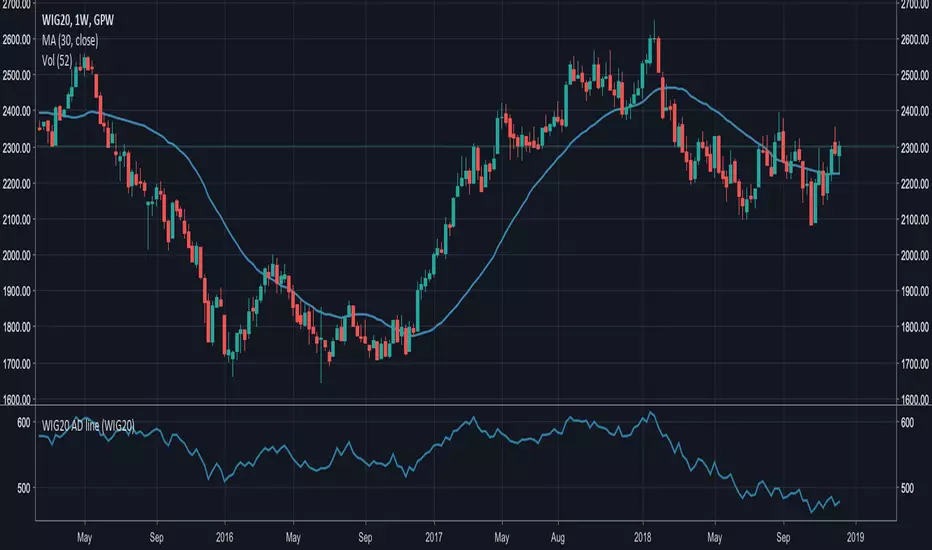Select the Vol (52) indicator label
The image size is (932, 550).
click(57, 60)
